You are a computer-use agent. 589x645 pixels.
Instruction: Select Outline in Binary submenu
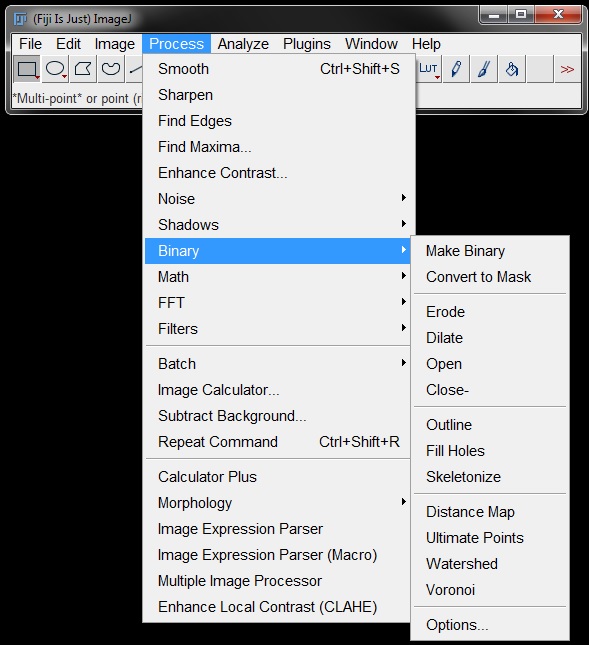[490, 425]
